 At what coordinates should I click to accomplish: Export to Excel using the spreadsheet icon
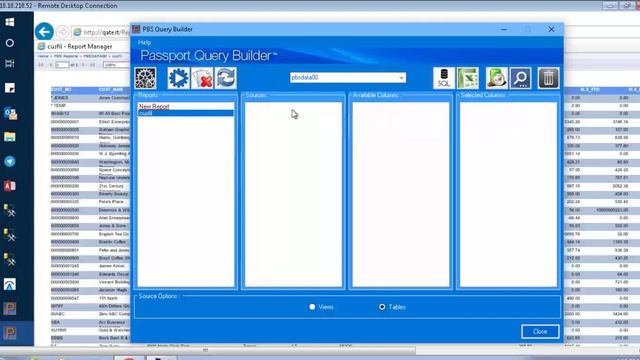coord(468,78)
